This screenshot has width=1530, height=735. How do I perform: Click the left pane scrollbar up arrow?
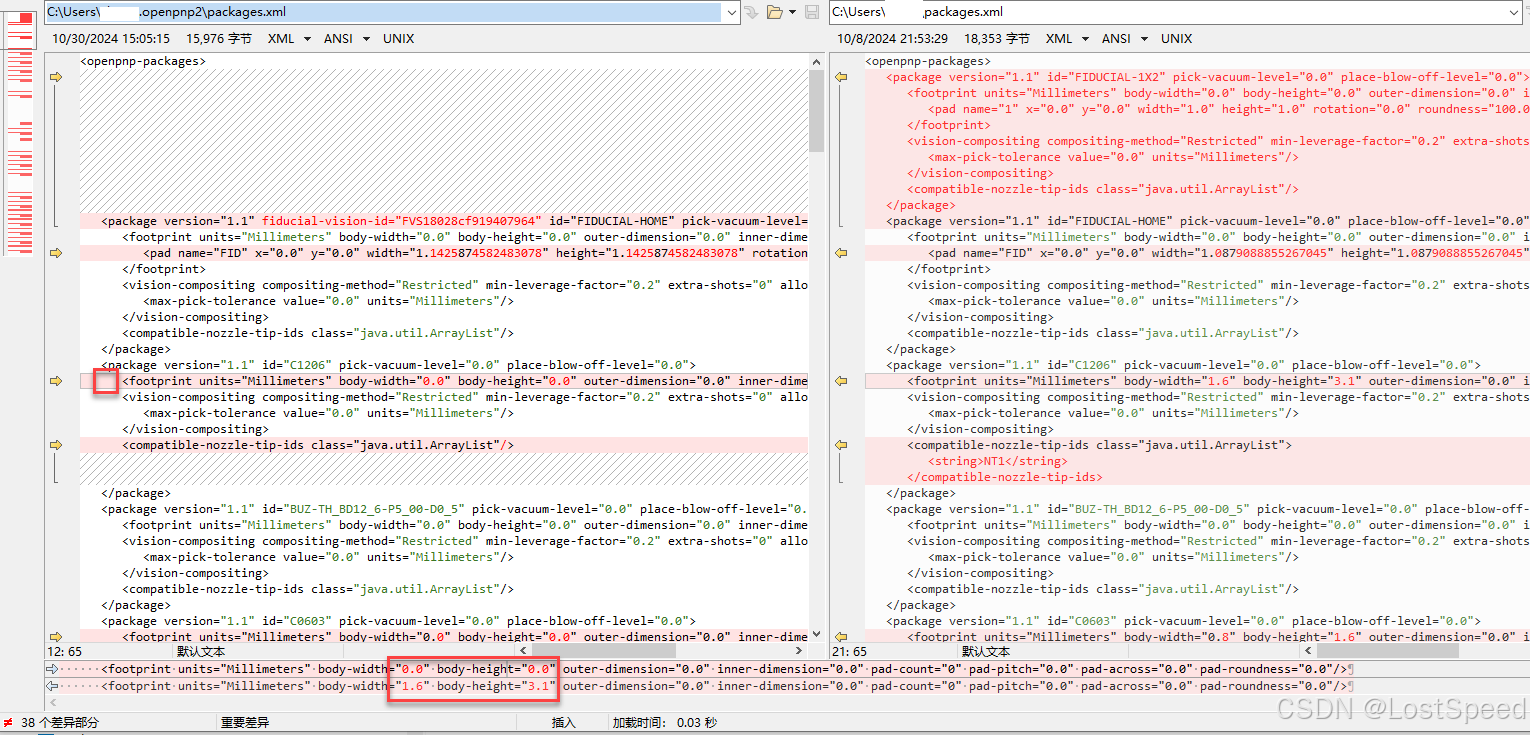[816, 61]
